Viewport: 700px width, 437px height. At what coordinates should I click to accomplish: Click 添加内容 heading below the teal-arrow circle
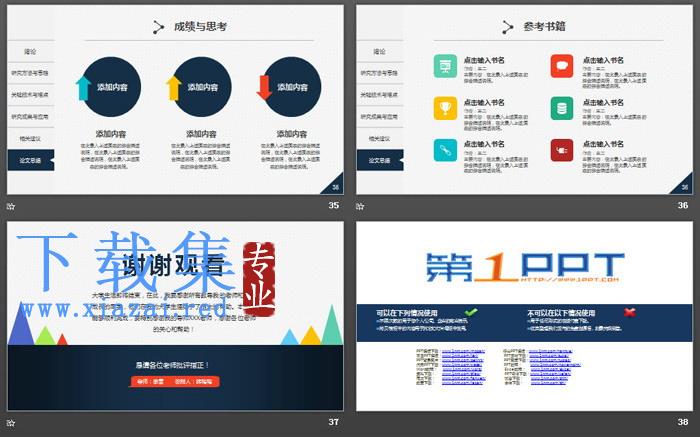pyautogui.click(x=111, y=133)
